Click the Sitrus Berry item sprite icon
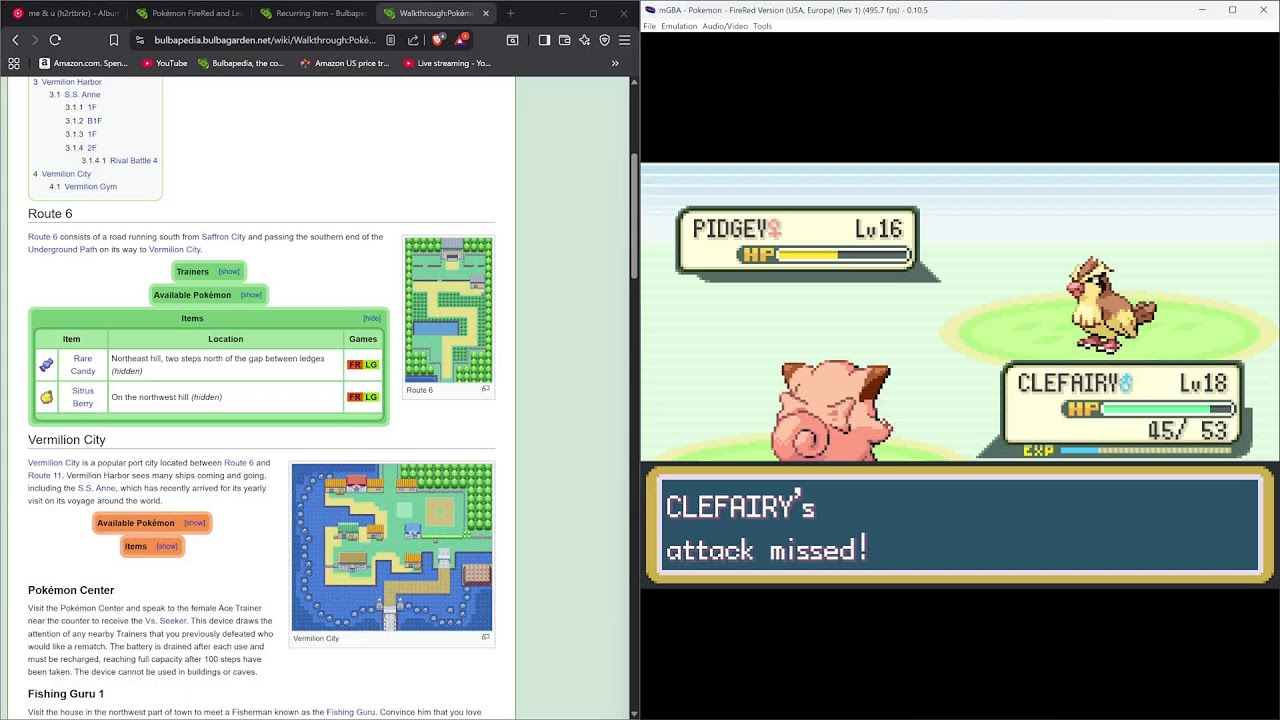This screenshot has height=720, width=1280. [x=46, y=397]
